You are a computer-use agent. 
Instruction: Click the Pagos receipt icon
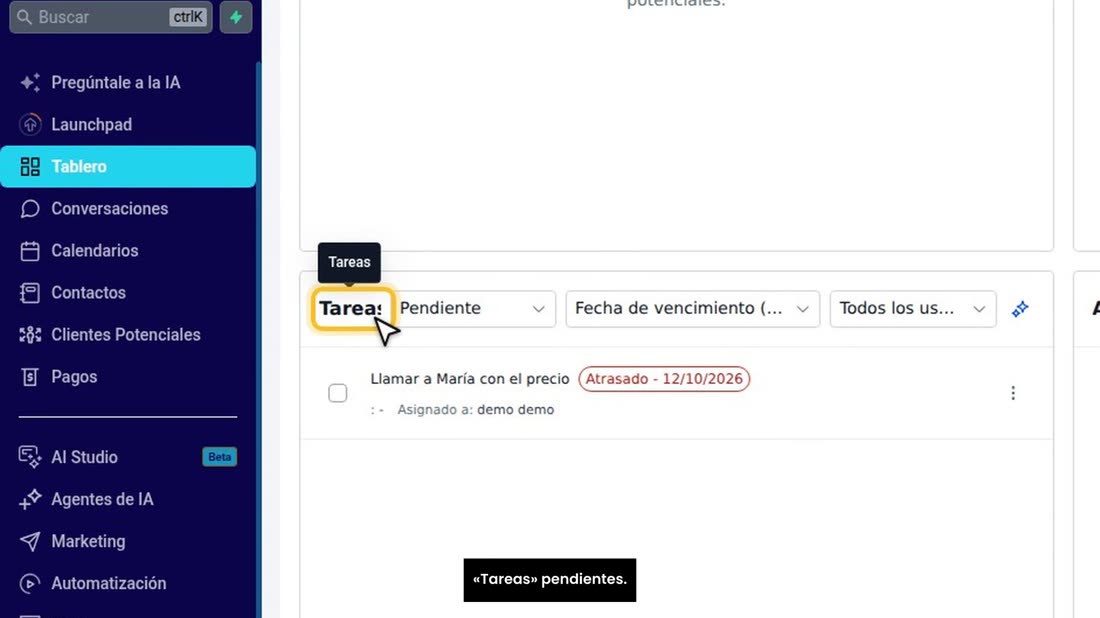(x=29, y=377)
